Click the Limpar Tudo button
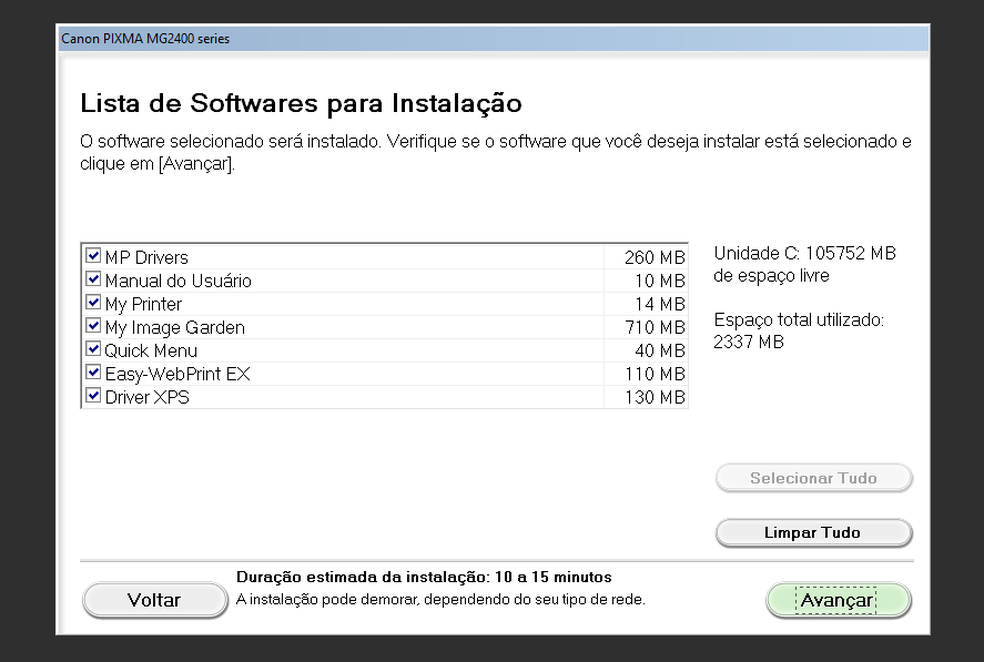The width and height of the screenshot is (984, 662). tap(813, 533)
